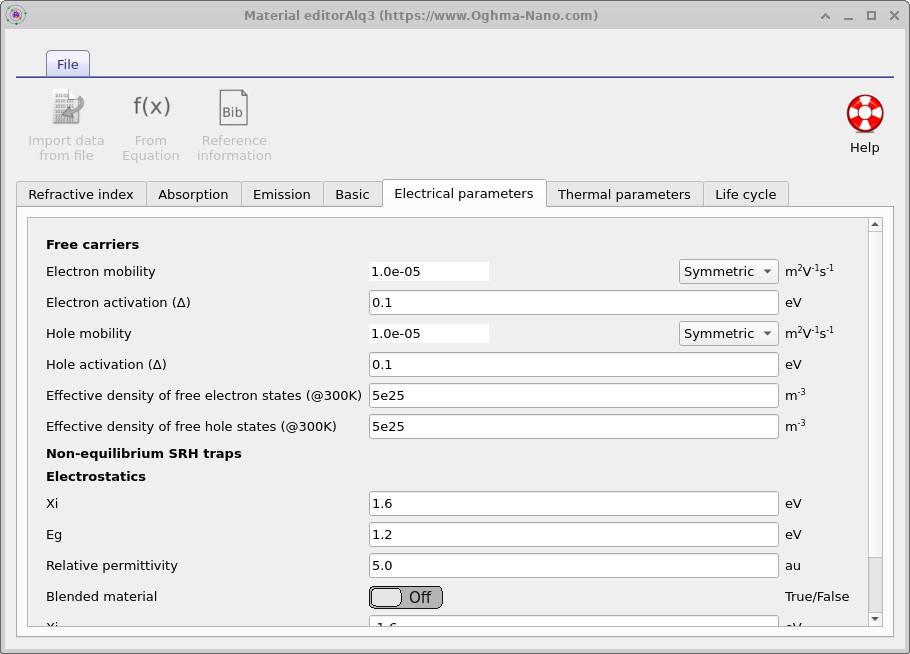Select the Relative permittivity field
This screenshot has width=910, height=654.
[x=573, y=565]
